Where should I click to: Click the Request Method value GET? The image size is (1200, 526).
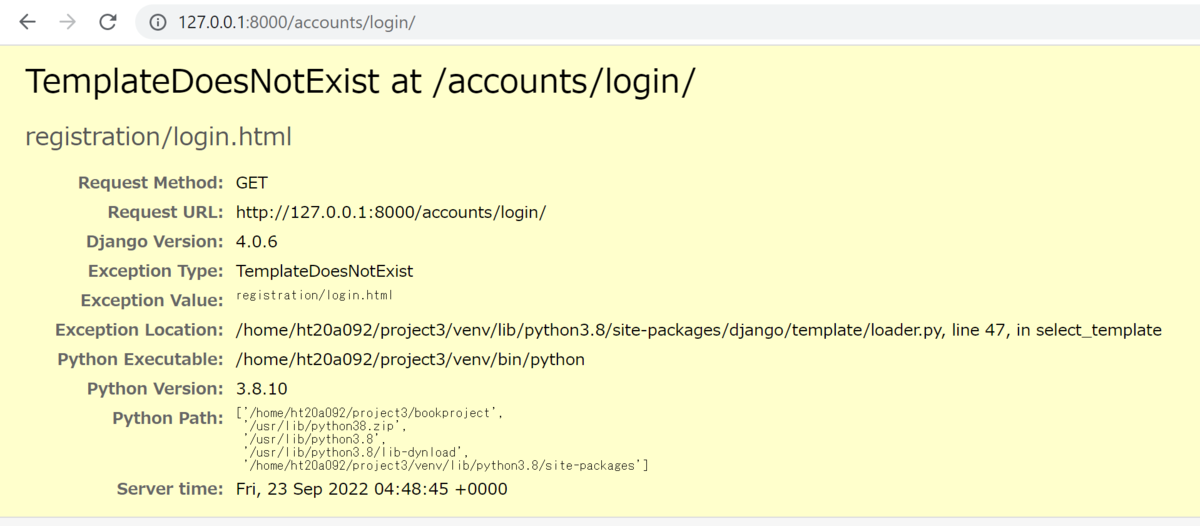tap(252, 183)
